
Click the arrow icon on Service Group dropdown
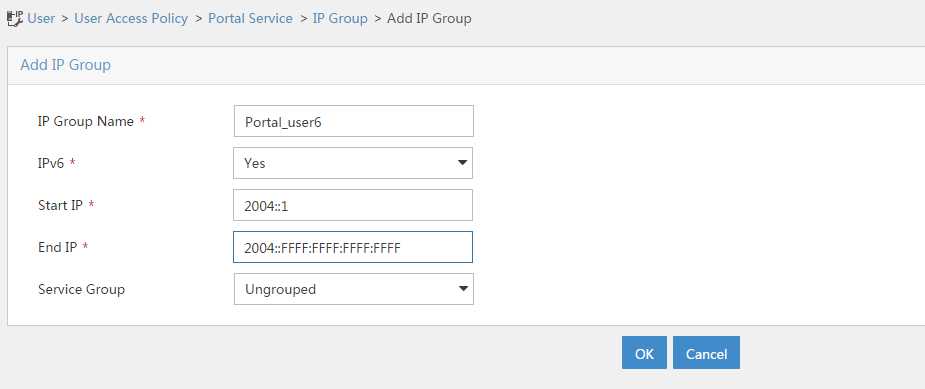(x=463, y=289)
